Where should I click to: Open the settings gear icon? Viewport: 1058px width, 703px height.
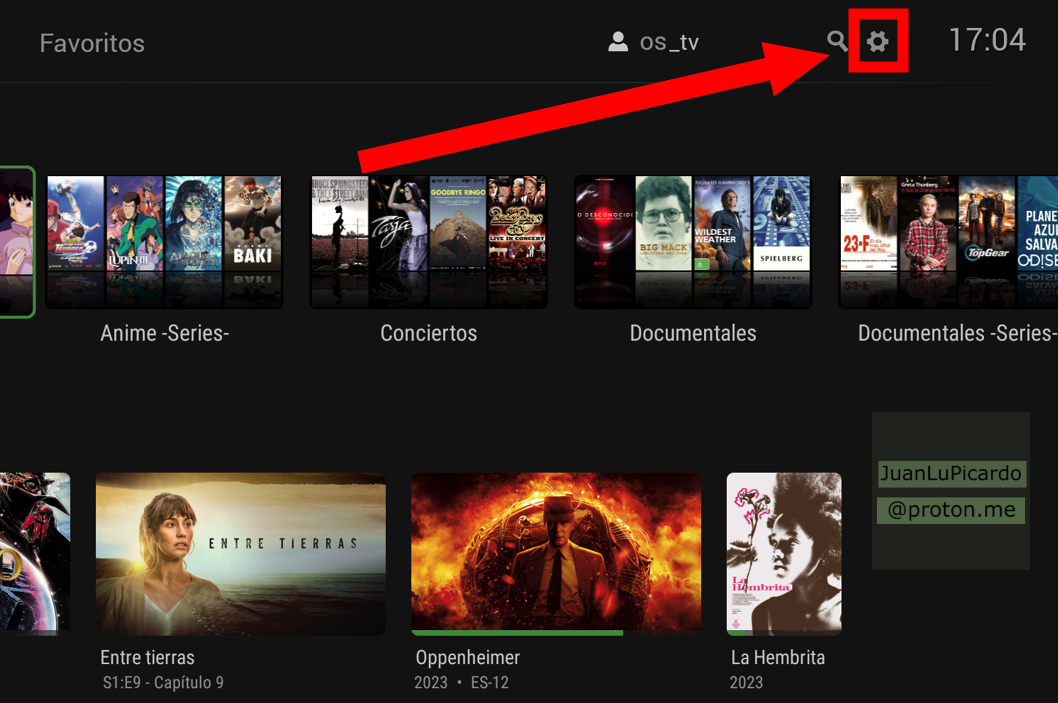click(877, 41)
